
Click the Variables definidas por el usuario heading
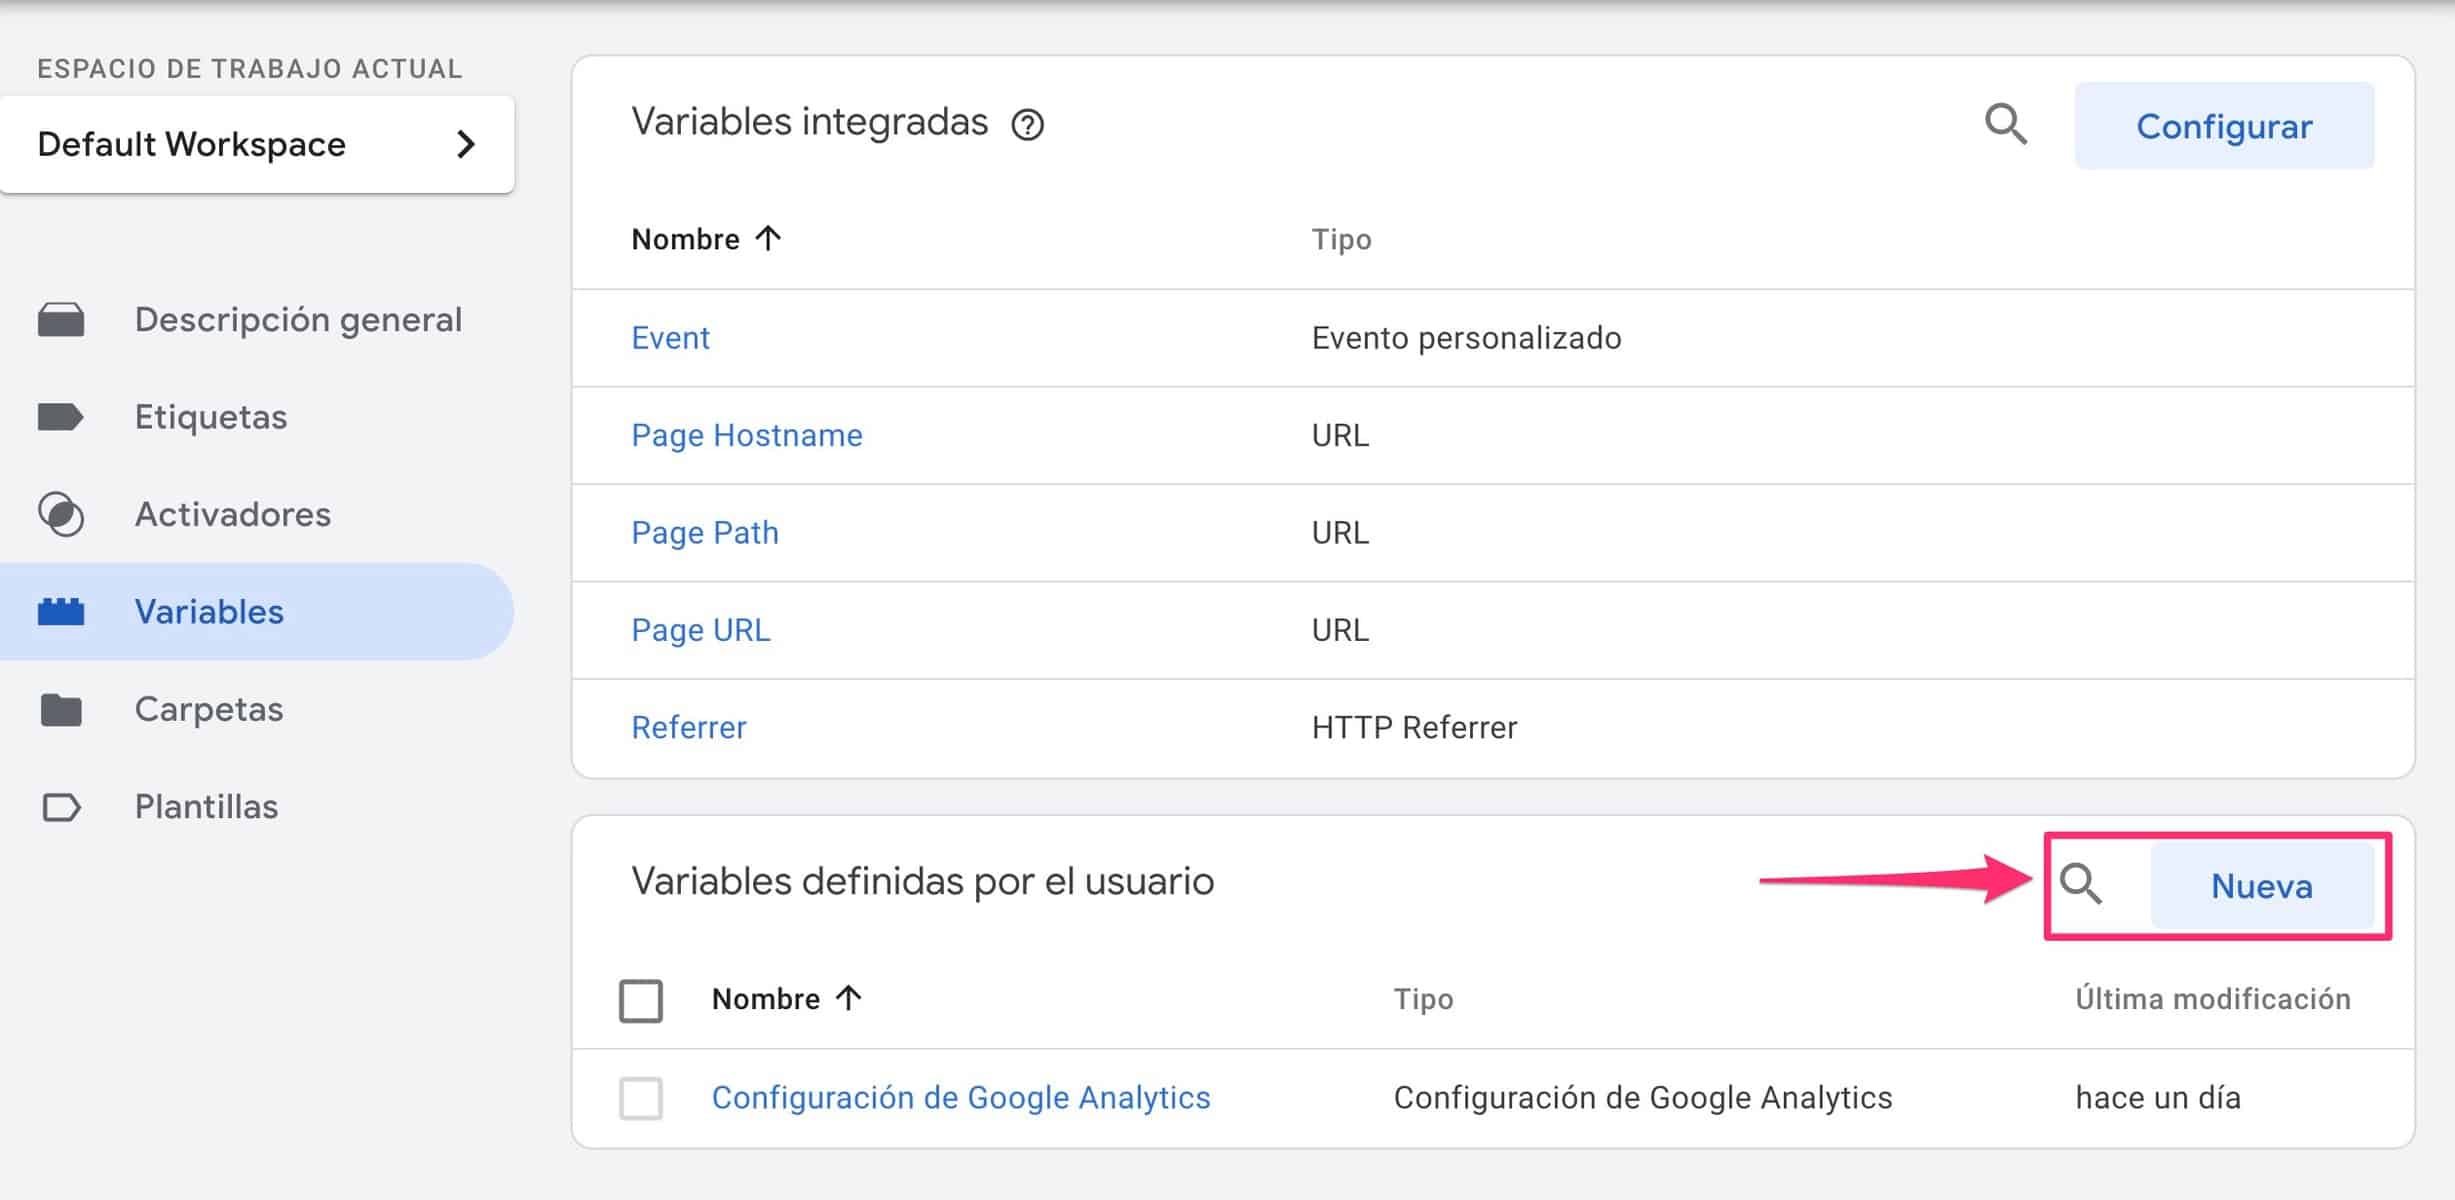click(x=922, y=882)
